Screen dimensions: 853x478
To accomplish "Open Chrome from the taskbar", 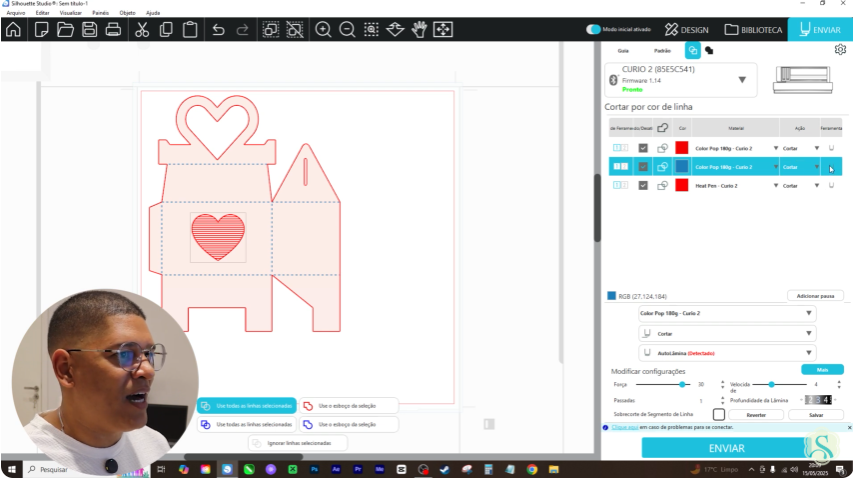I will 531,469.
